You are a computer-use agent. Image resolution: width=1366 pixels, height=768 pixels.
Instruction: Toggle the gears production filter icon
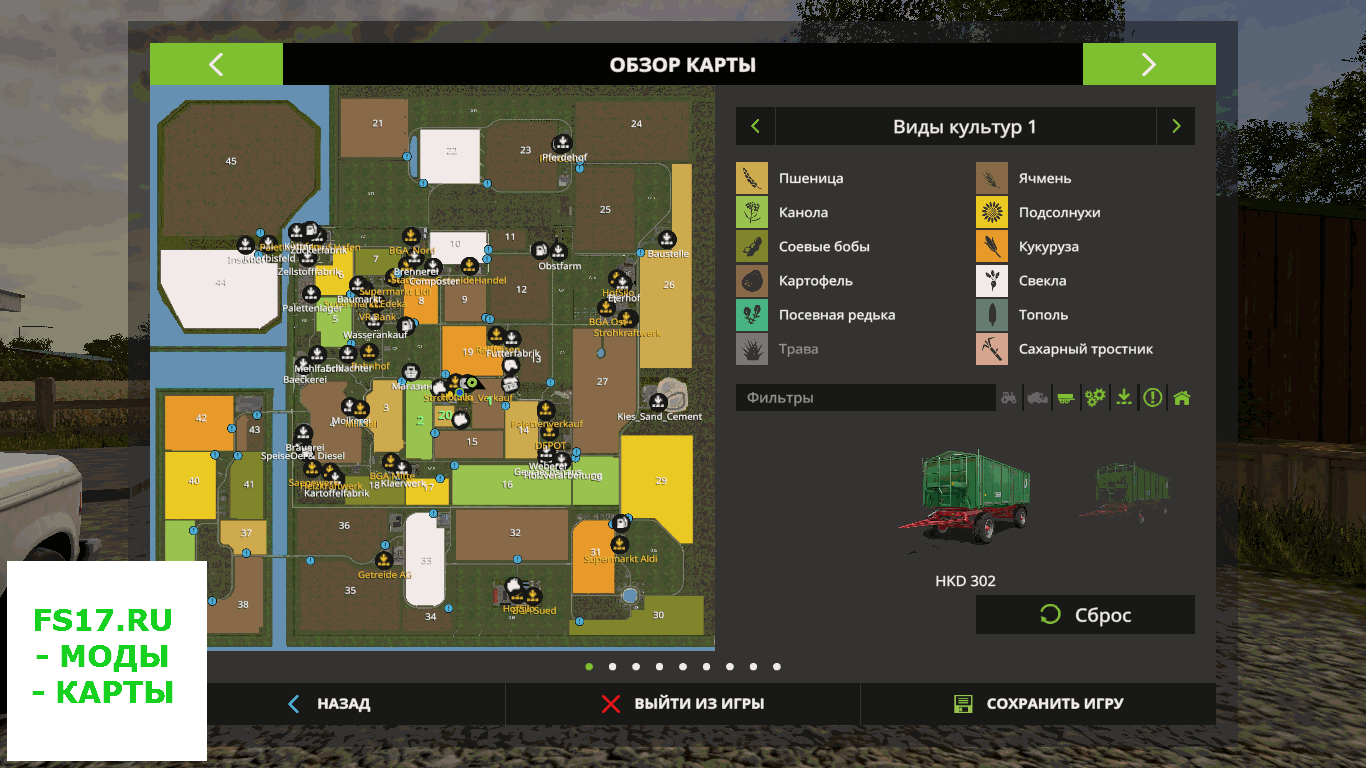click(x=1096, y=398)
